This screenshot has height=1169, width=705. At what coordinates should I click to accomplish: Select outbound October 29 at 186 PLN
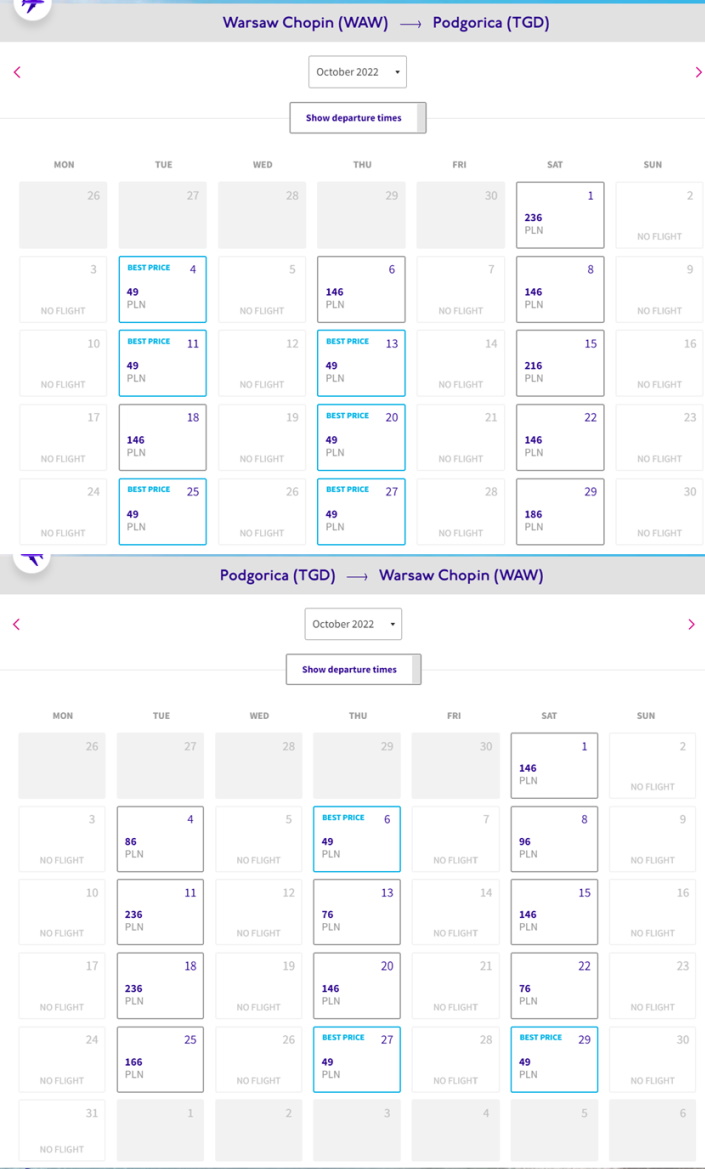click(x=560, y=511)
